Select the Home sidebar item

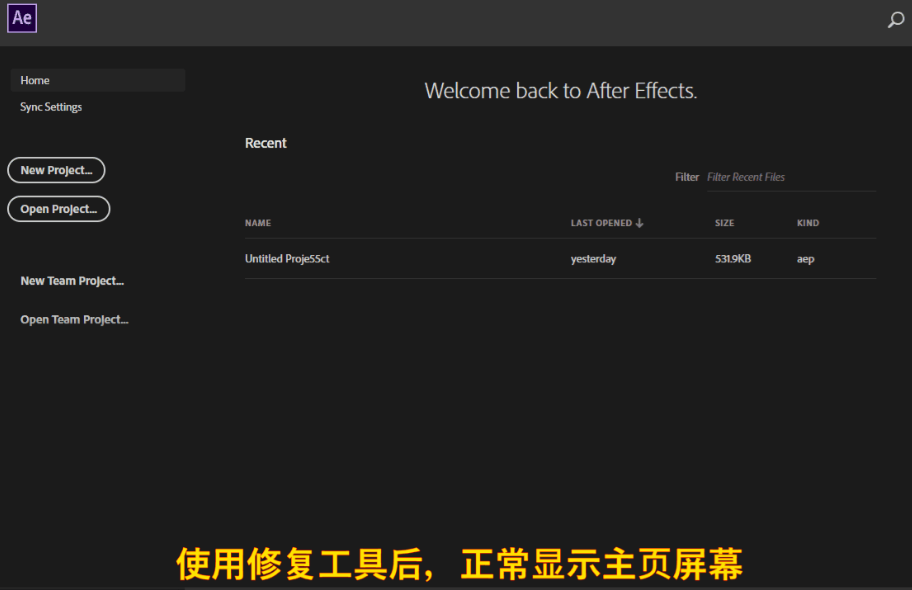[98, 80]
